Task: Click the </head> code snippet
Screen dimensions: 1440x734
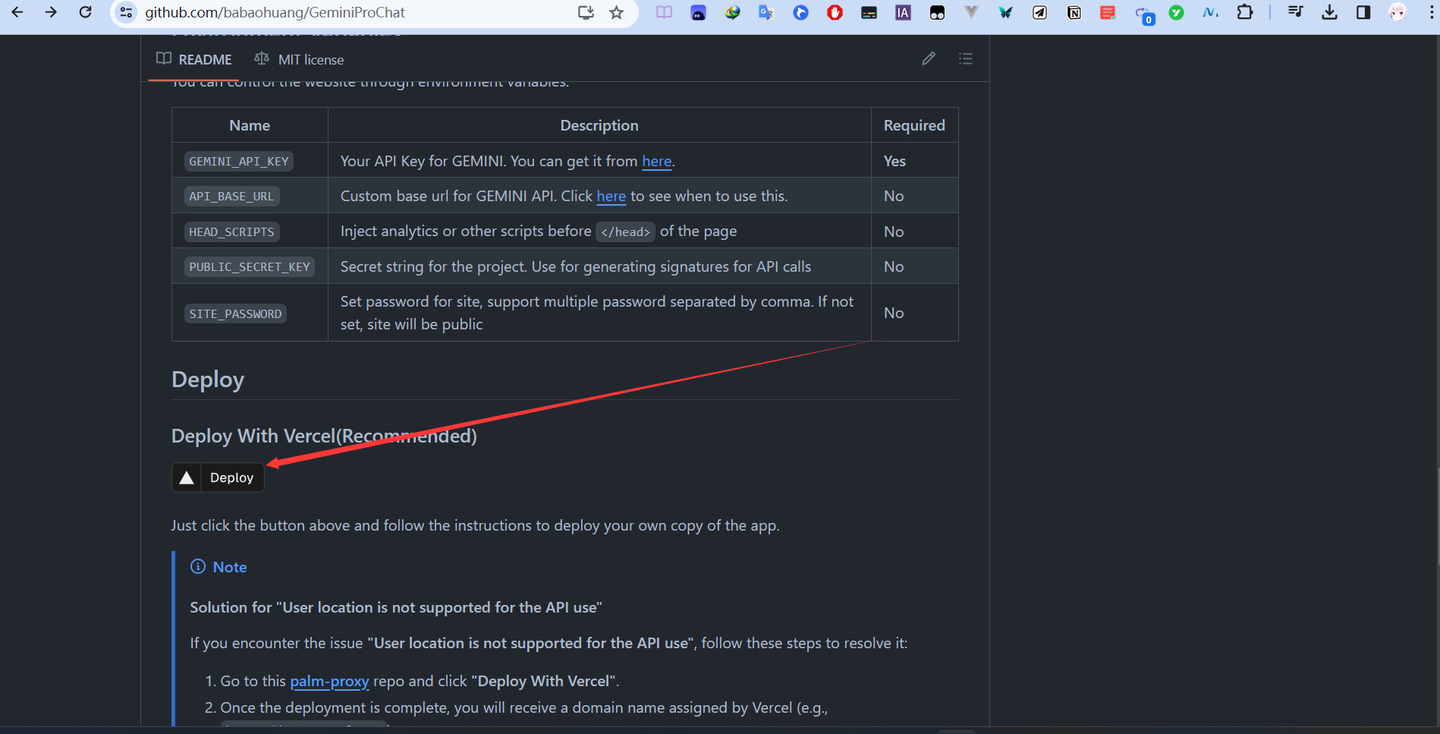Action: (625, 232)
